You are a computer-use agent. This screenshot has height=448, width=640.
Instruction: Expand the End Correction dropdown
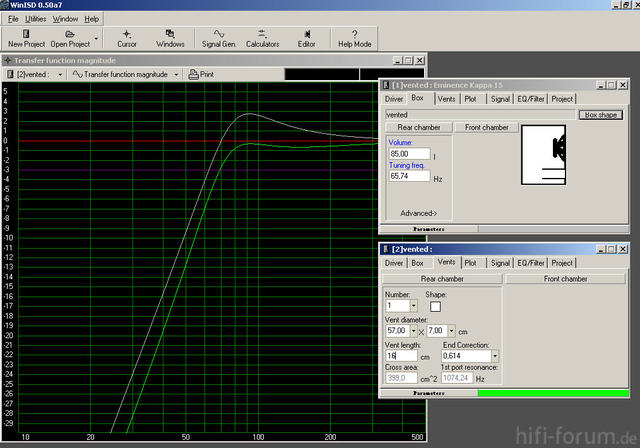494,355
